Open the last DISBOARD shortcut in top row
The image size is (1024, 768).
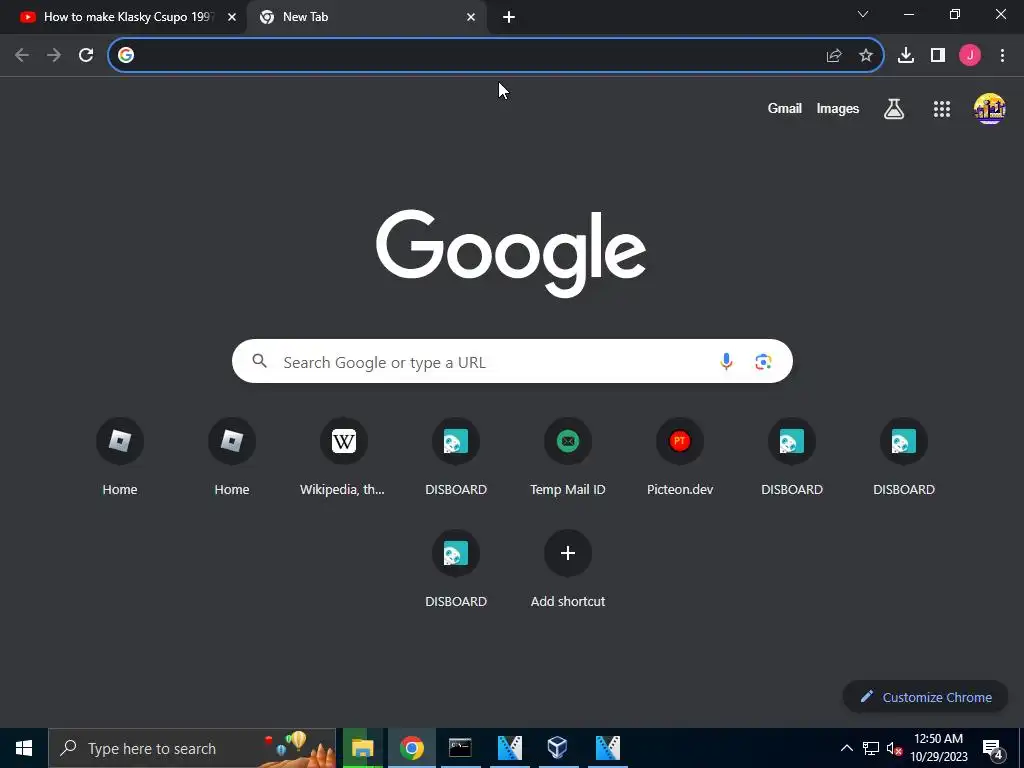(x=904, y=456)
